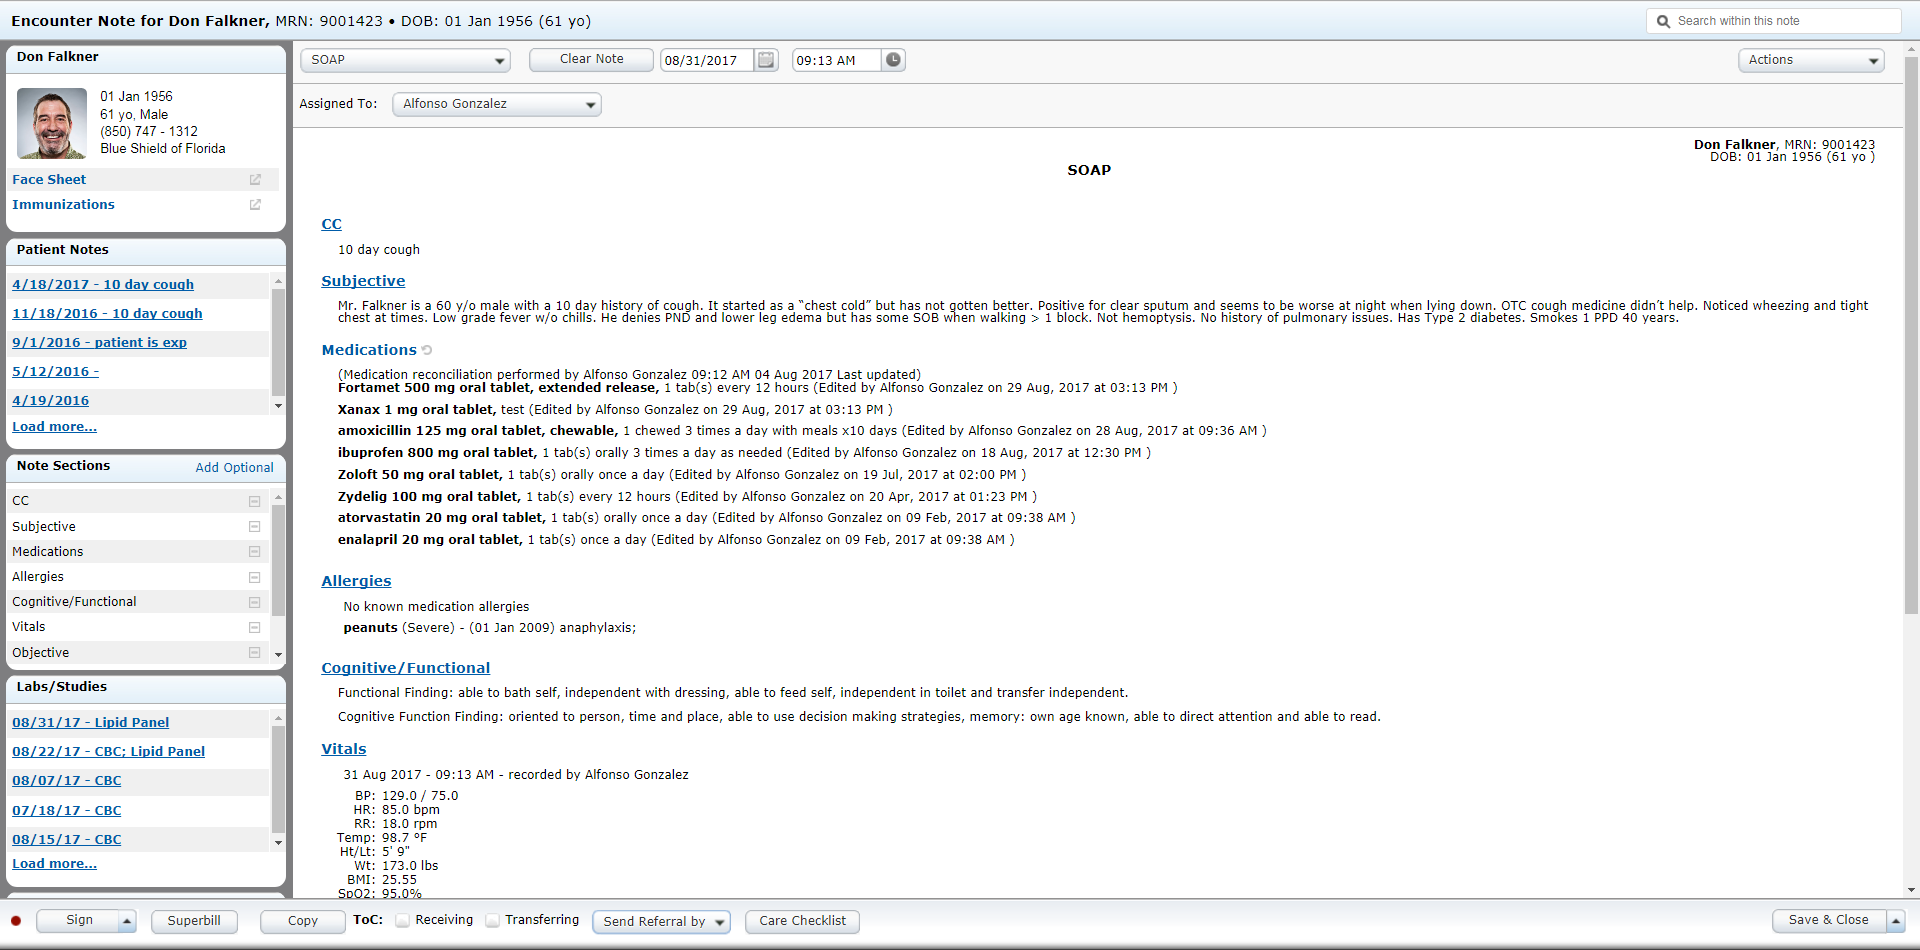Open the 08/22/17 CBC; Lipid Panel lab
Image resolution: width=1920 pixels, height=950 pixels.
tap(108, 752)
